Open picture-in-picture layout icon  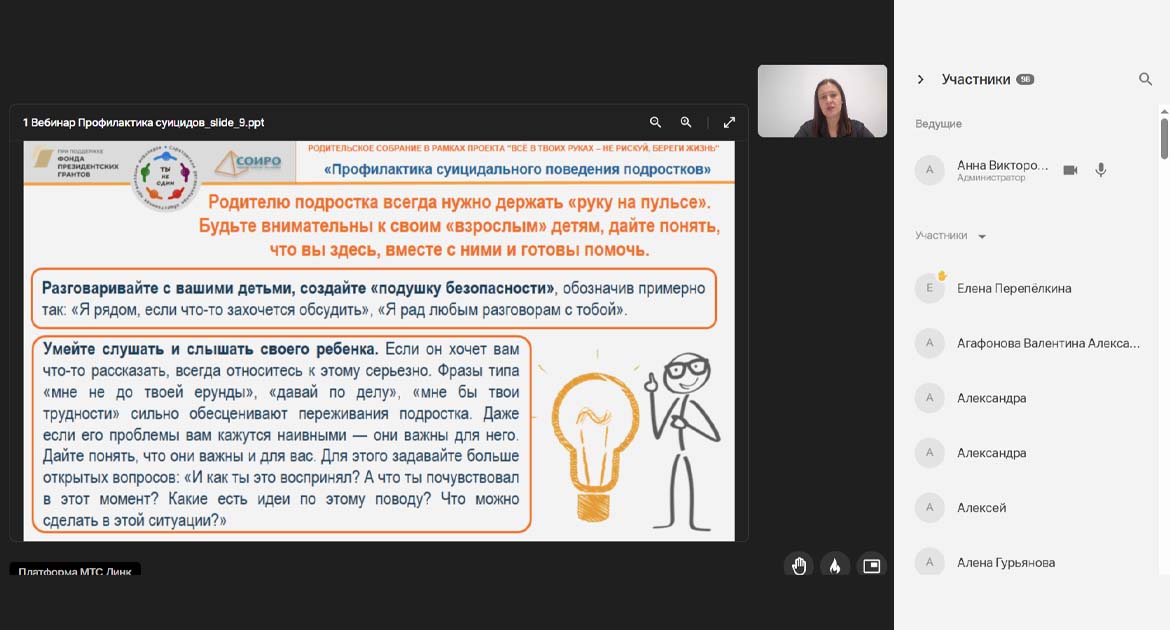click(x=872, y=566)
